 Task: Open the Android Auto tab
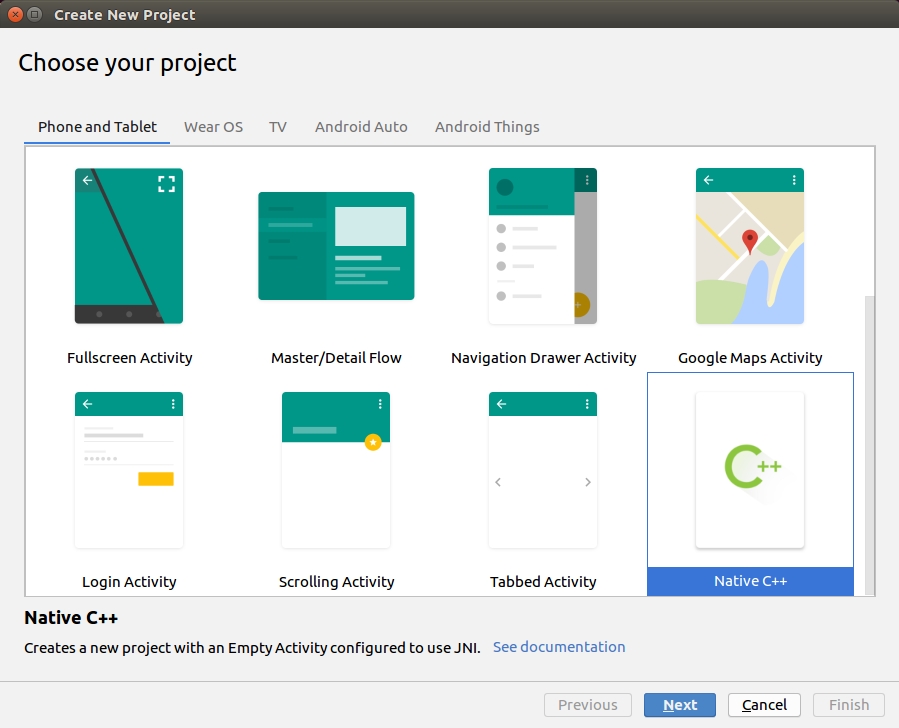[361, 127]
